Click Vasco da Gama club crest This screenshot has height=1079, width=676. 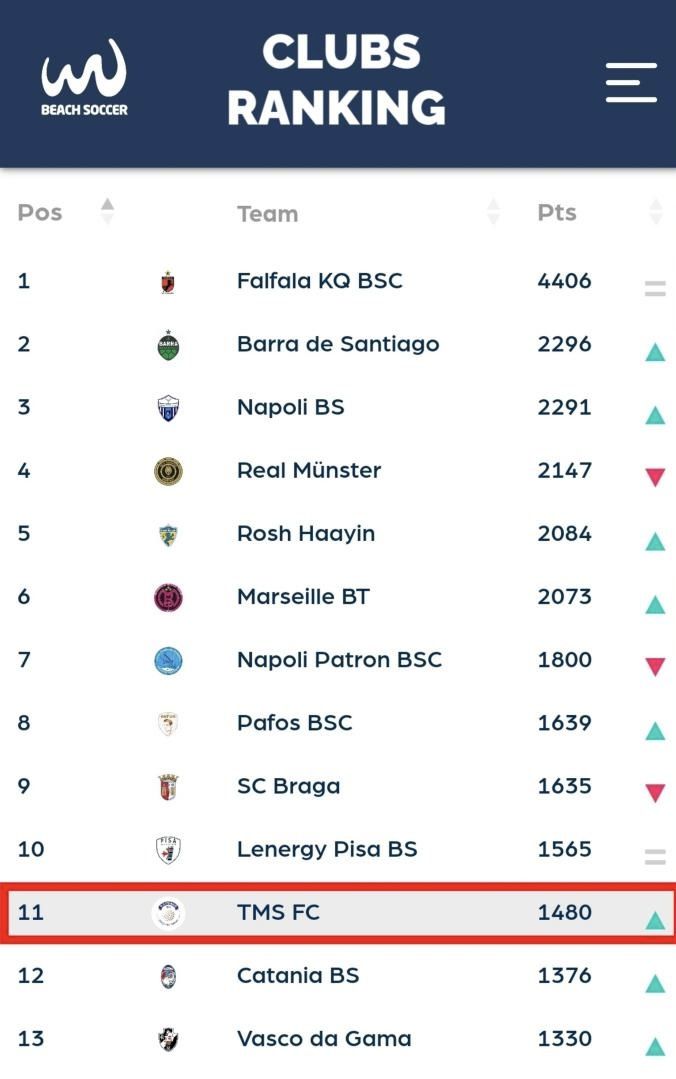pyautogui.click(x=168, y=1040)
